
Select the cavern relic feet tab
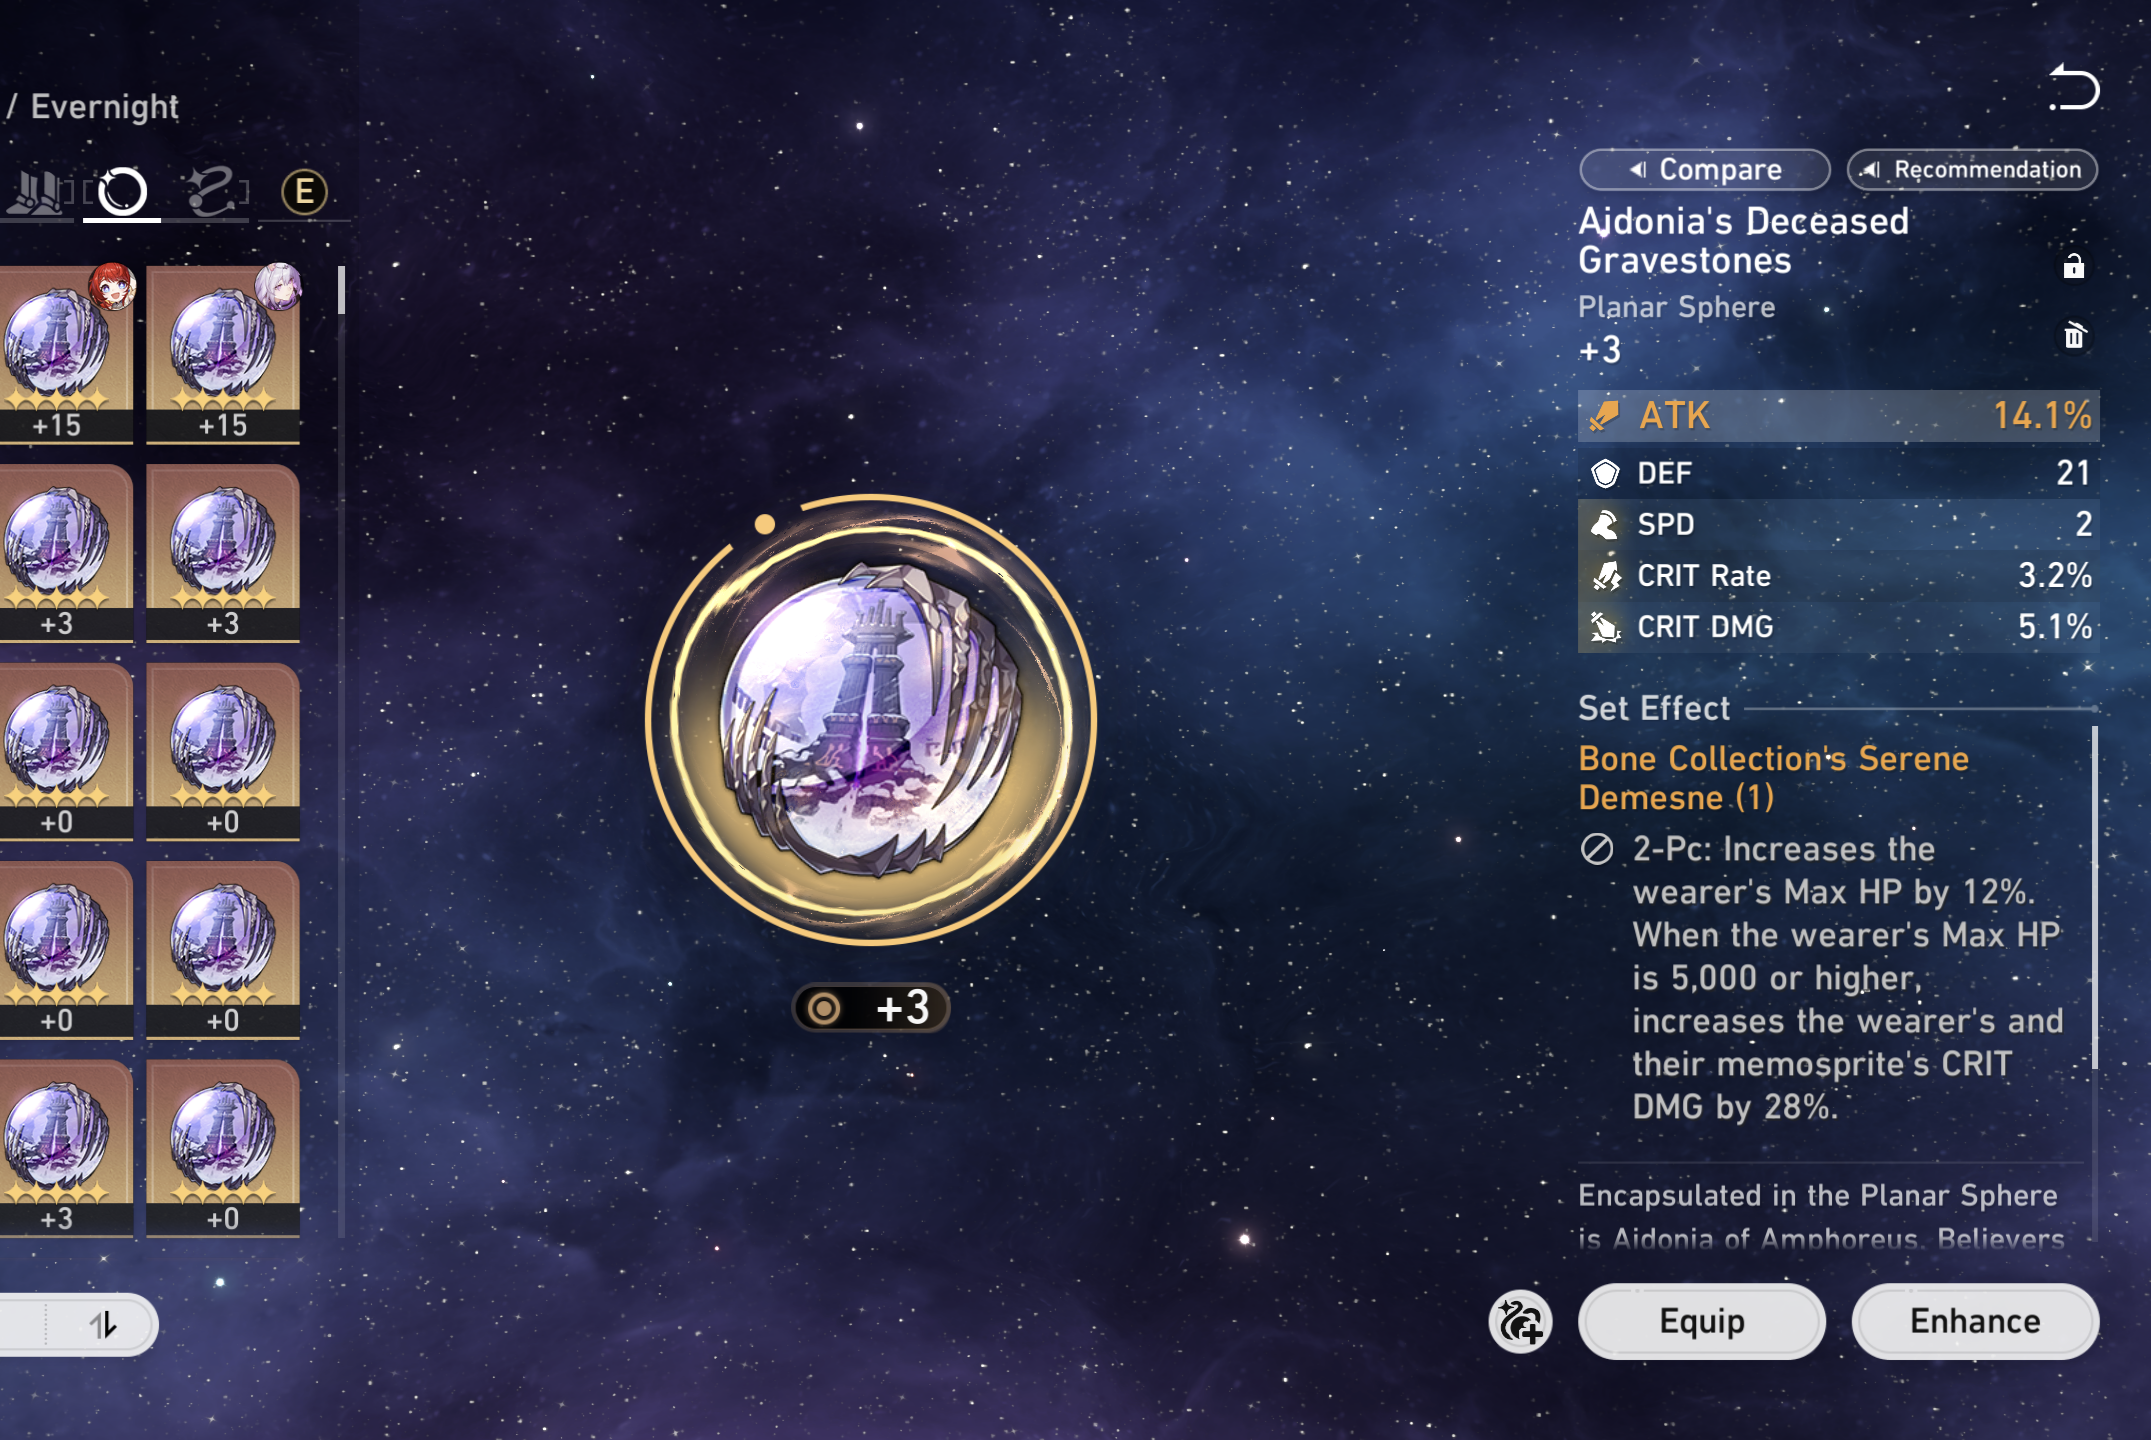(36, 192)
